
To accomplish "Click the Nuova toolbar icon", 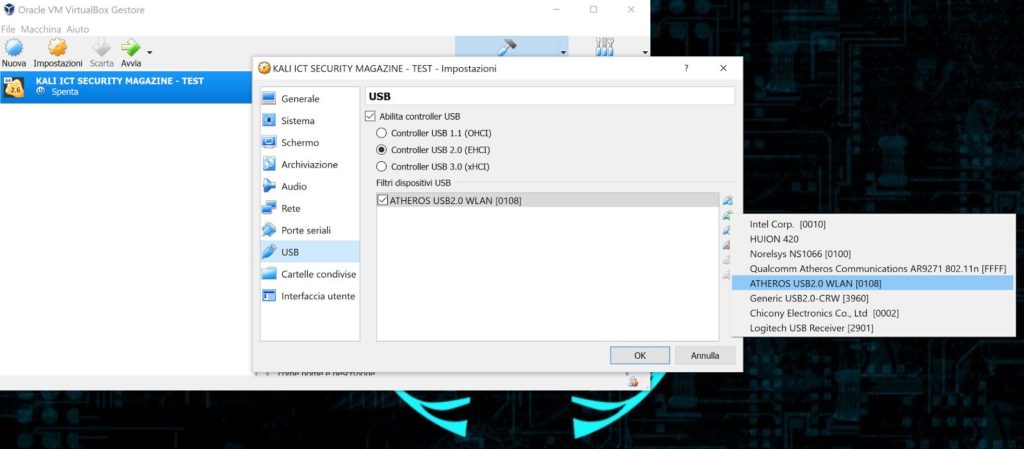I will coord(14,48).
